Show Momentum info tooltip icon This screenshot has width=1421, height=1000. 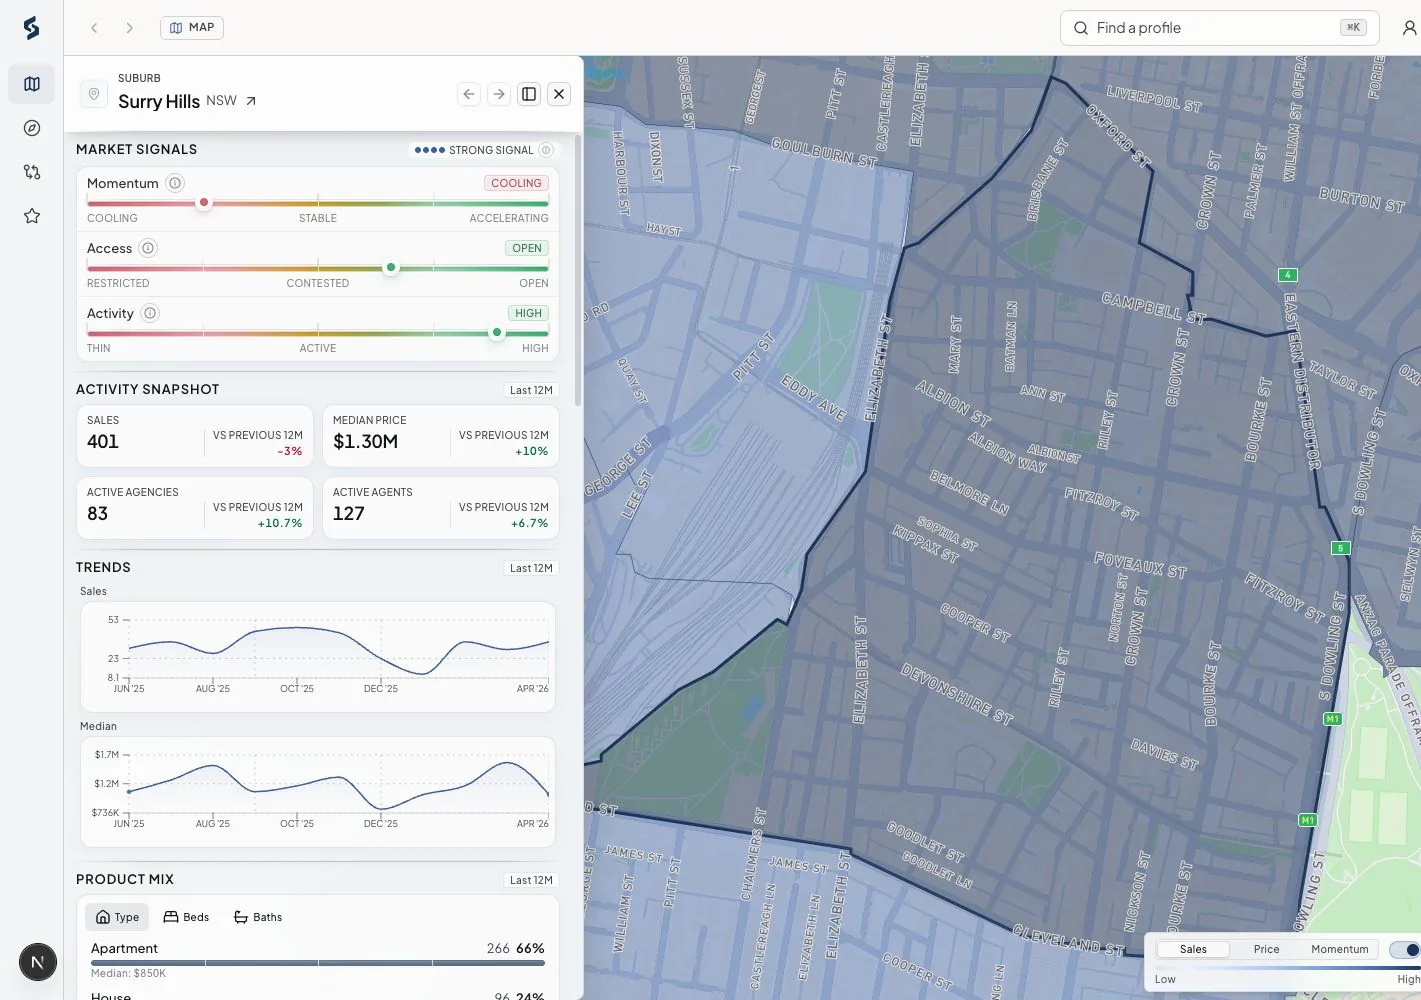coord(175,183)
